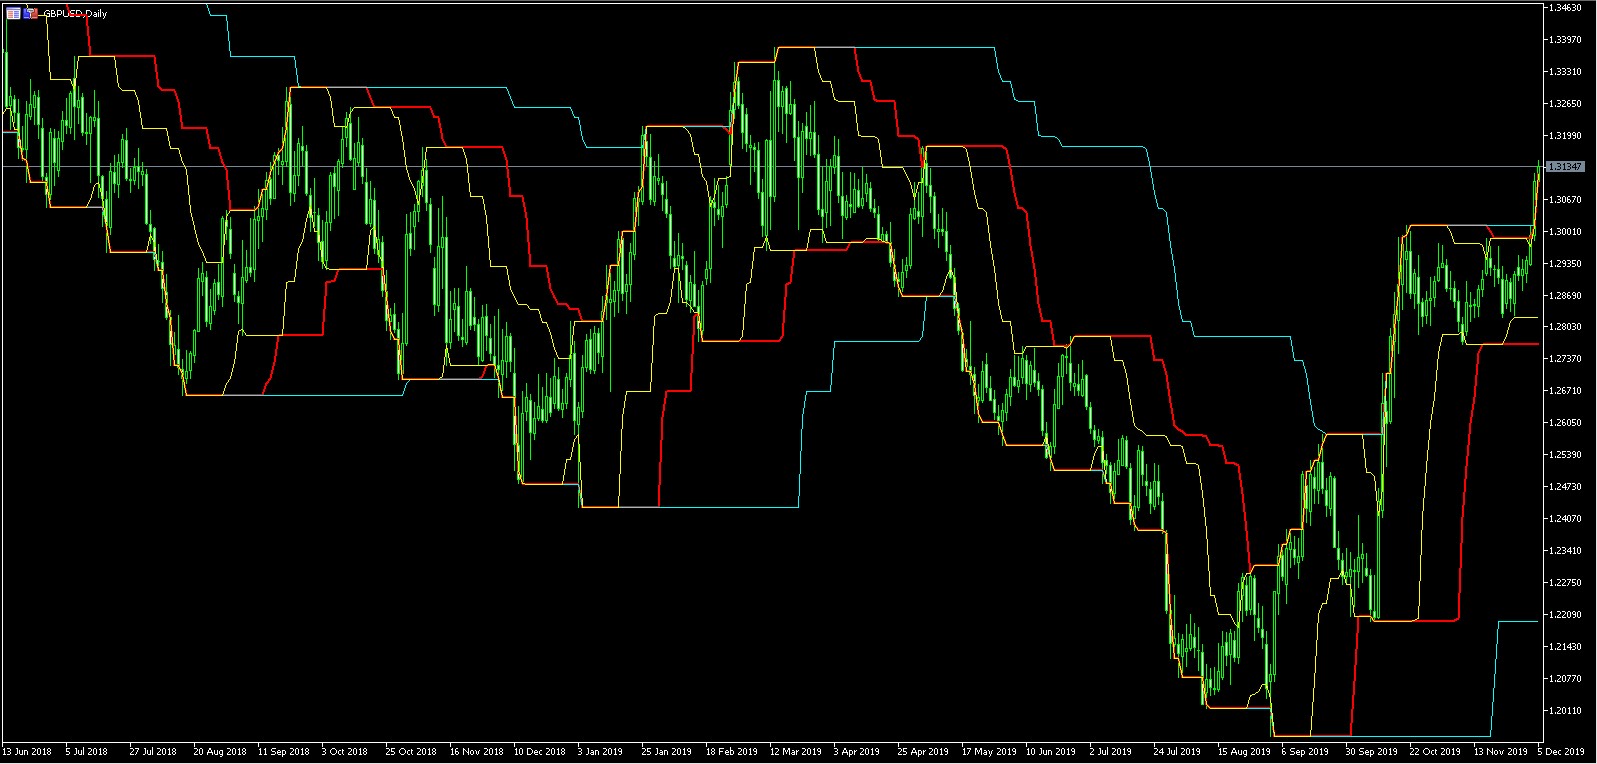Click the 6 Sep 2019 date label
Screen dimensions: 1597x764
coord(1306,752)
